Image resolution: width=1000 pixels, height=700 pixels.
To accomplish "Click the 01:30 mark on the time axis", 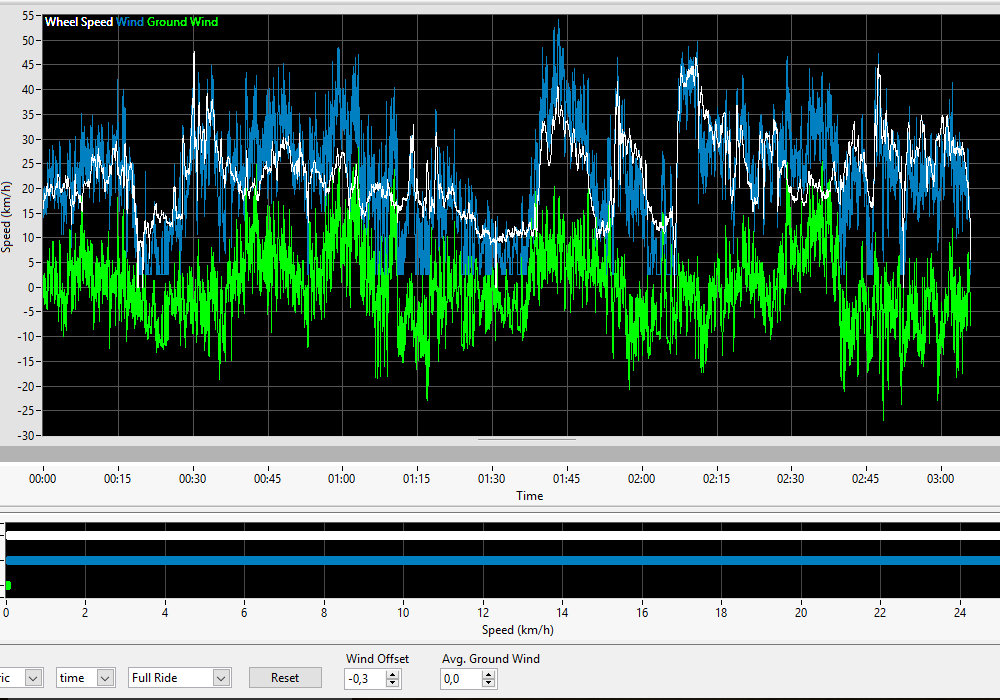I will pos(491,479).
